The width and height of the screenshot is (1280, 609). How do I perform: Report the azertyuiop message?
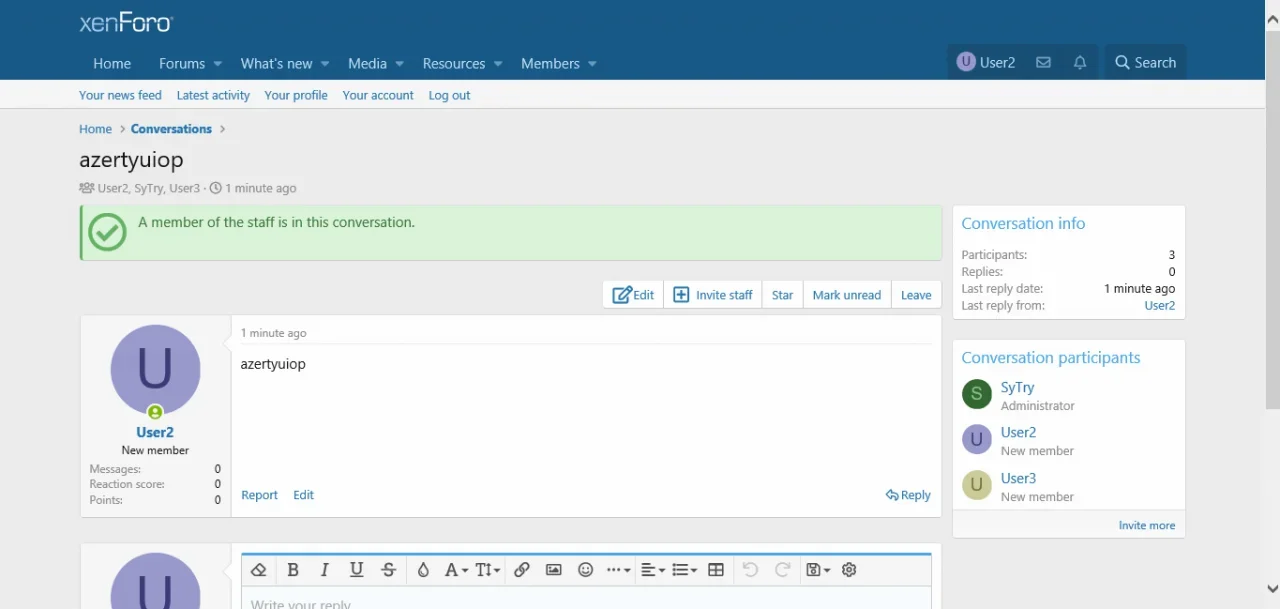(x=259, y=495)
